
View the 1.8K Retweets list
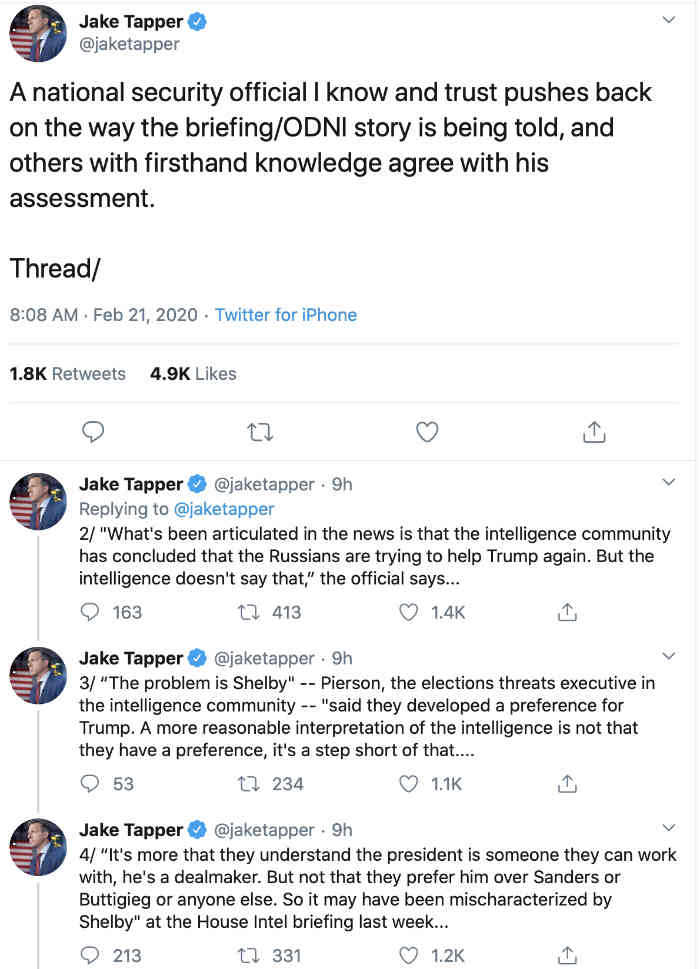[x=67, y=374]
